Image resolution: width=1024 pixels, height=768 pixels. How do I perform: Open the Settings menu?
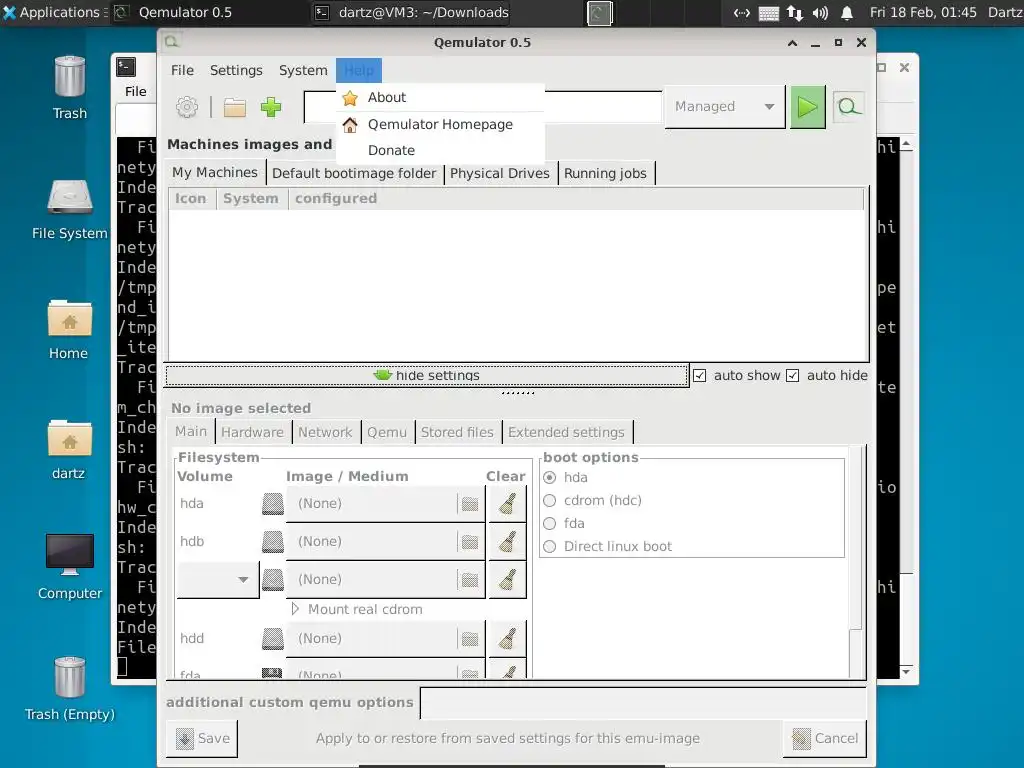click(x=236, y=70)
